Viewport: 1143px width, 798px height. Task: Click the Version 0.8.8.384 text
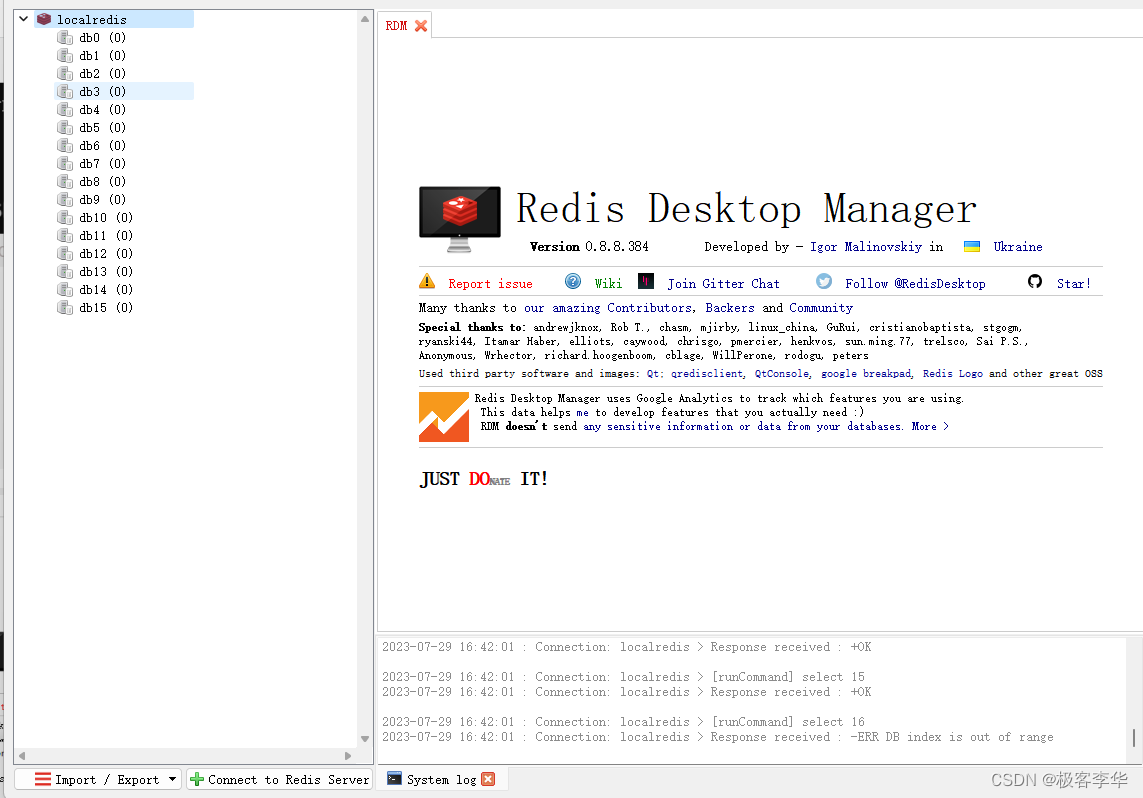pos(589,246)
